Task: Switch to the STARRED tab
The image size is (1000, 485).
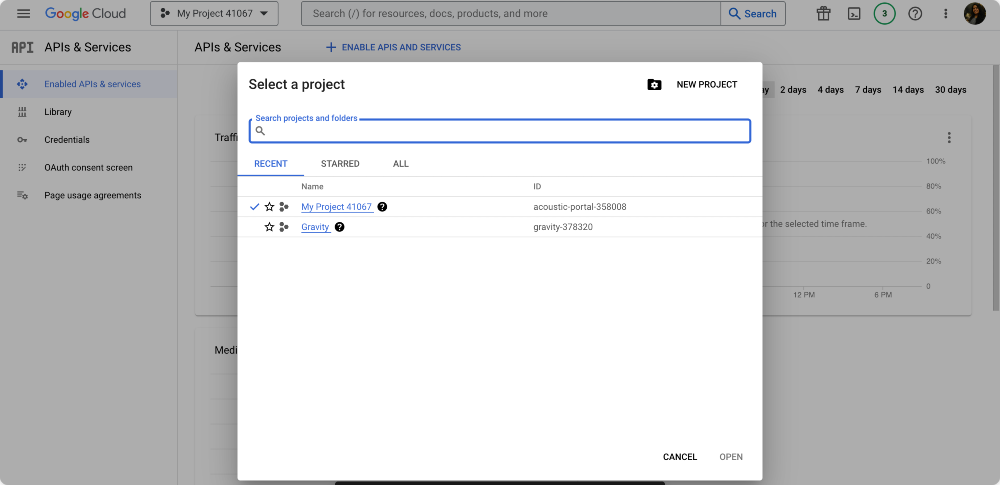Action: coord(340,164)
